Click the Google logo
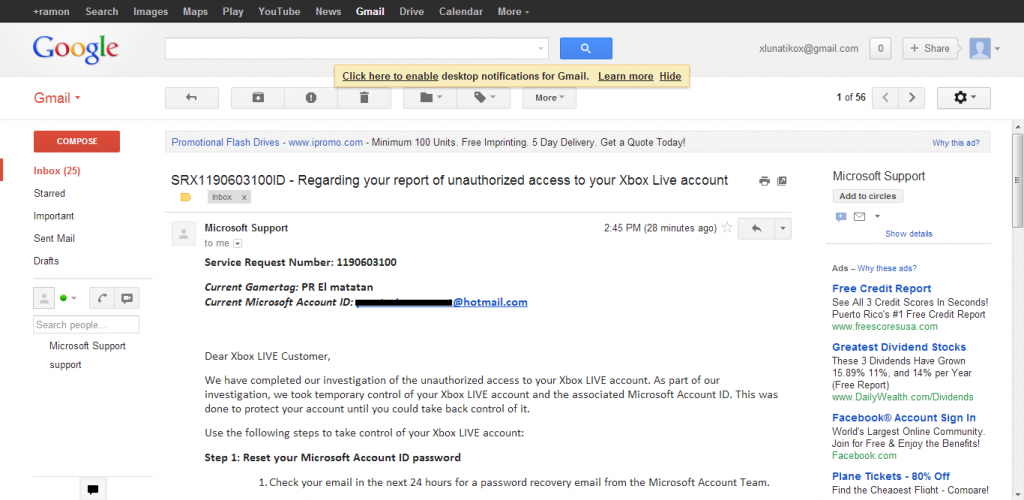This screenshot has width=1024, height=500. tap(75, 49)
